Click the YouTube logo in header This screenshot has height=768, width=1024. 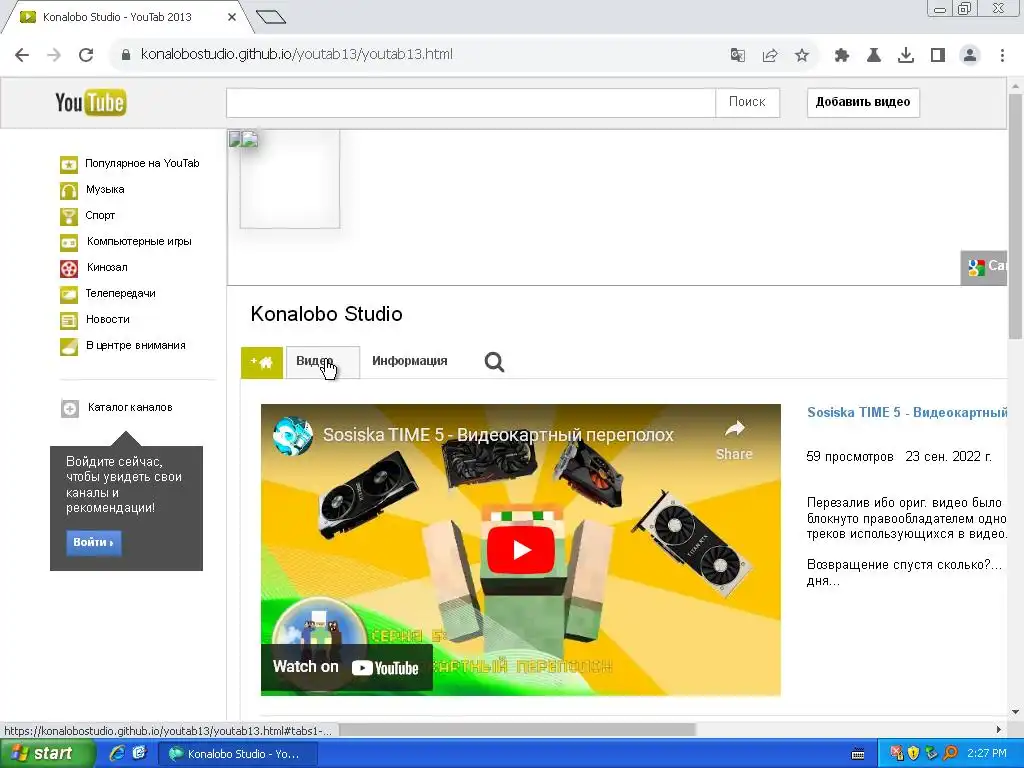tap(91, 103)
